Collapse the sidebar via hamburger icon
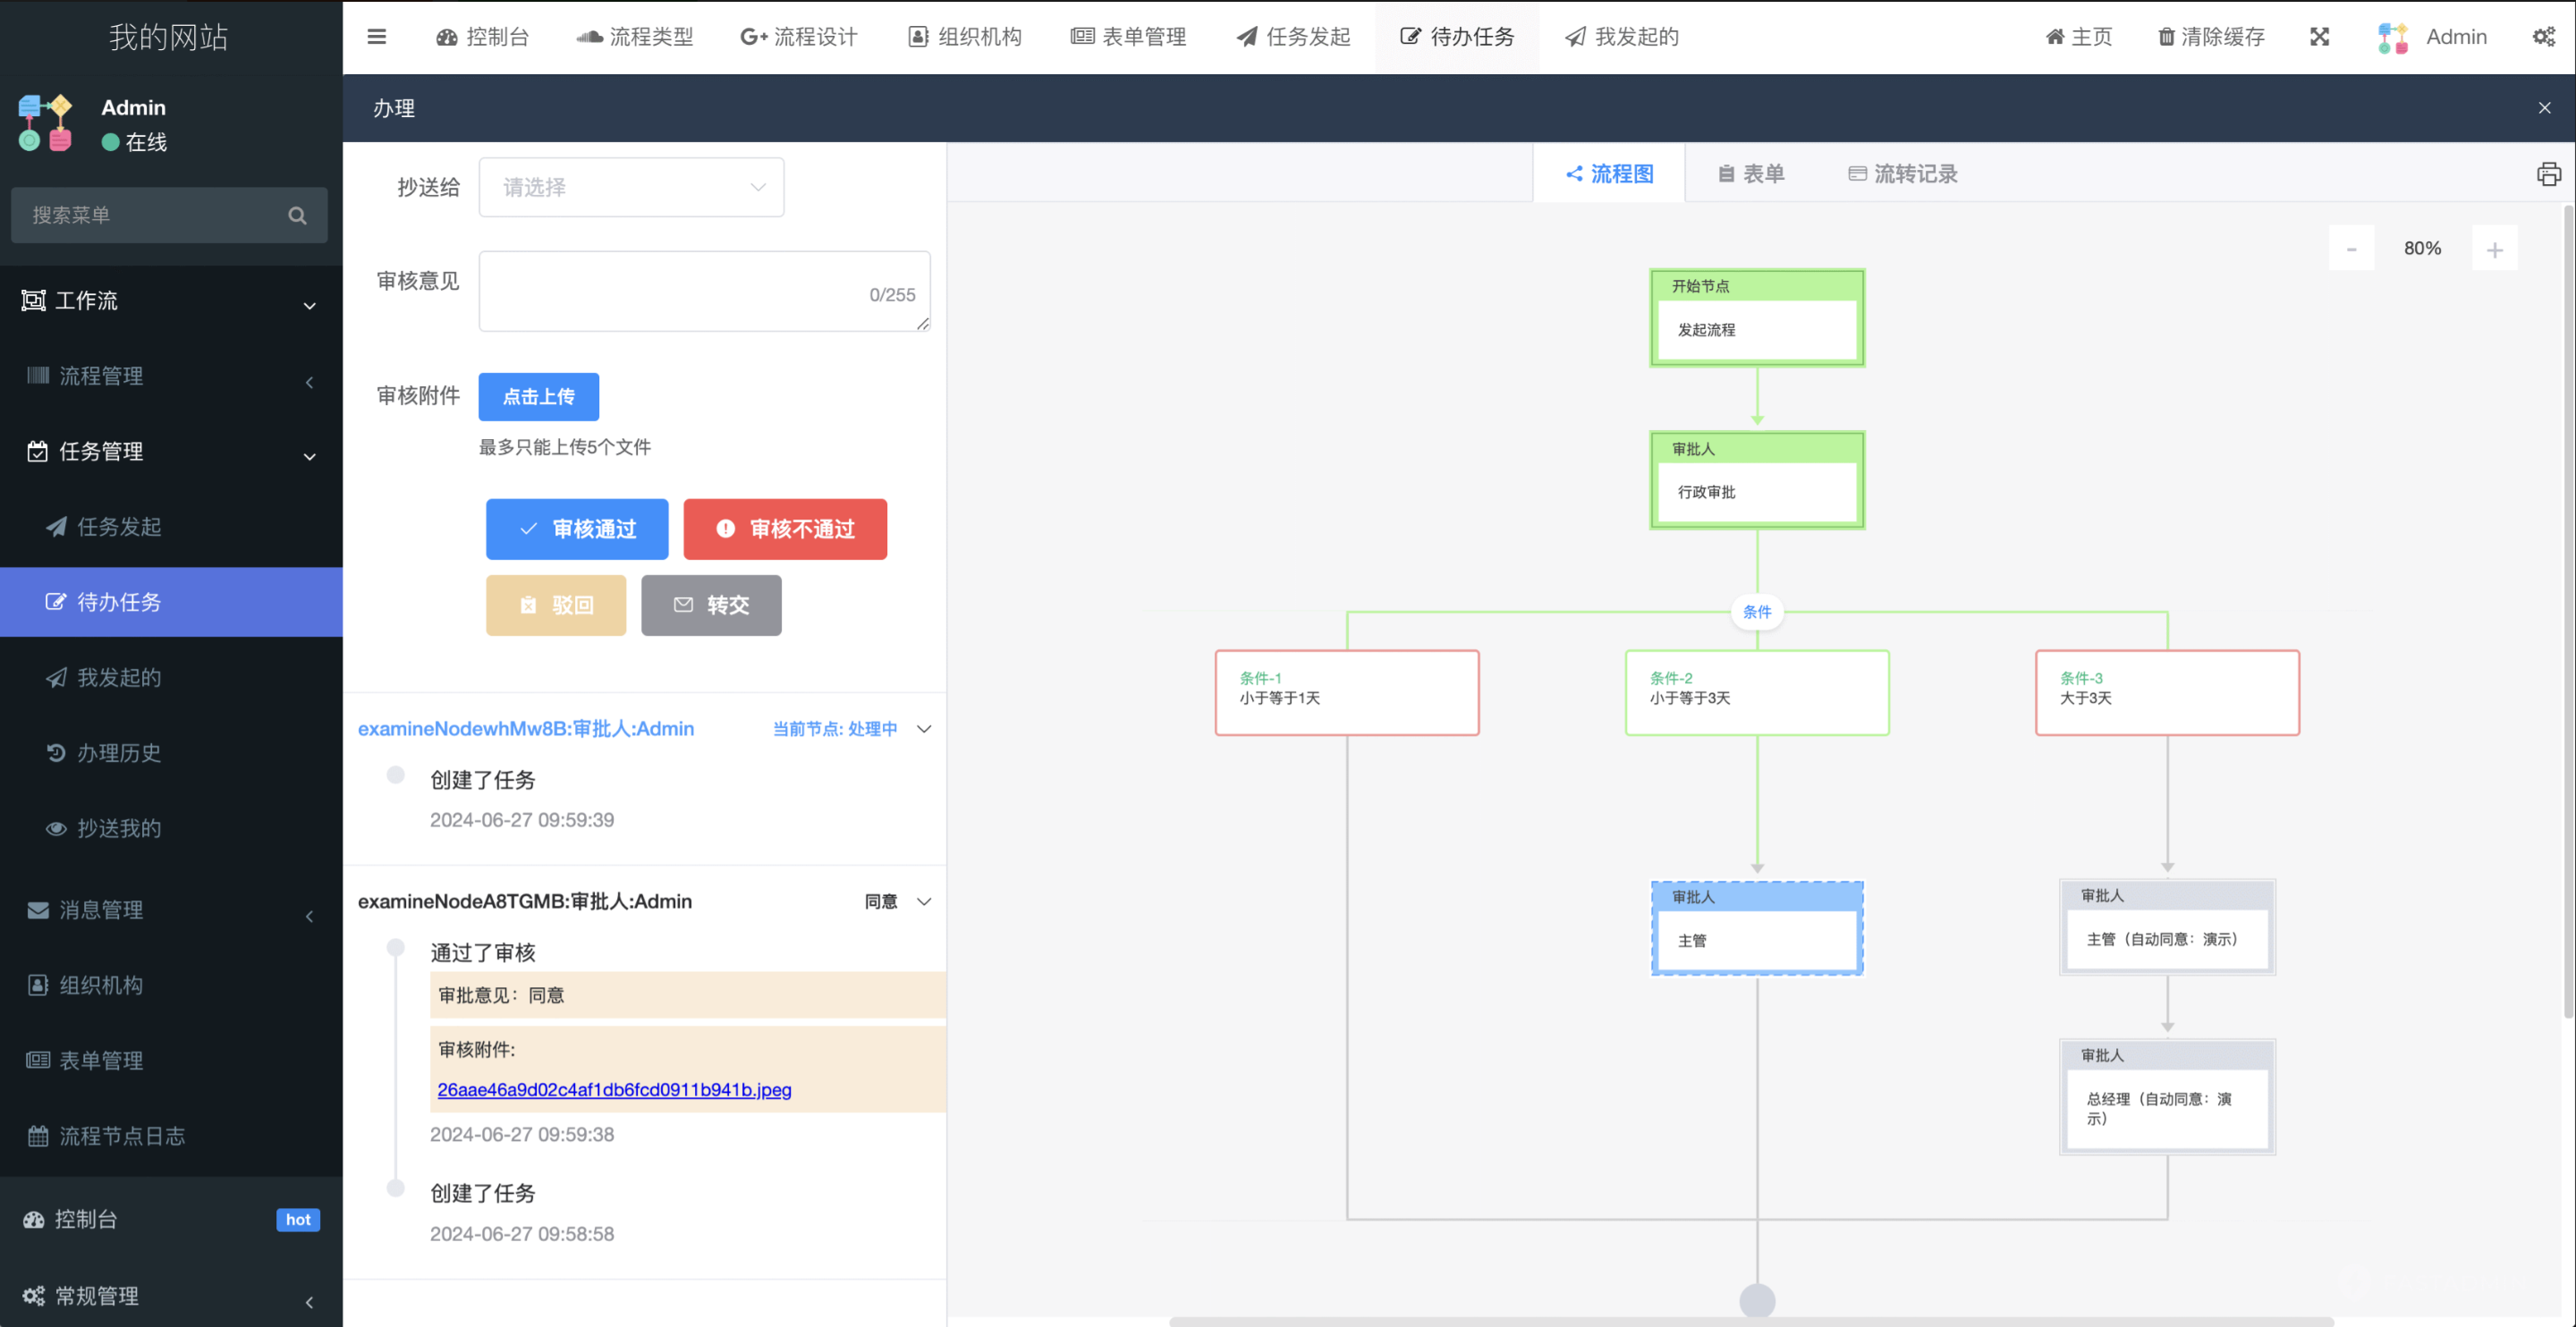Viewport: 2576px width, 1327px height. tap(377, 36)
